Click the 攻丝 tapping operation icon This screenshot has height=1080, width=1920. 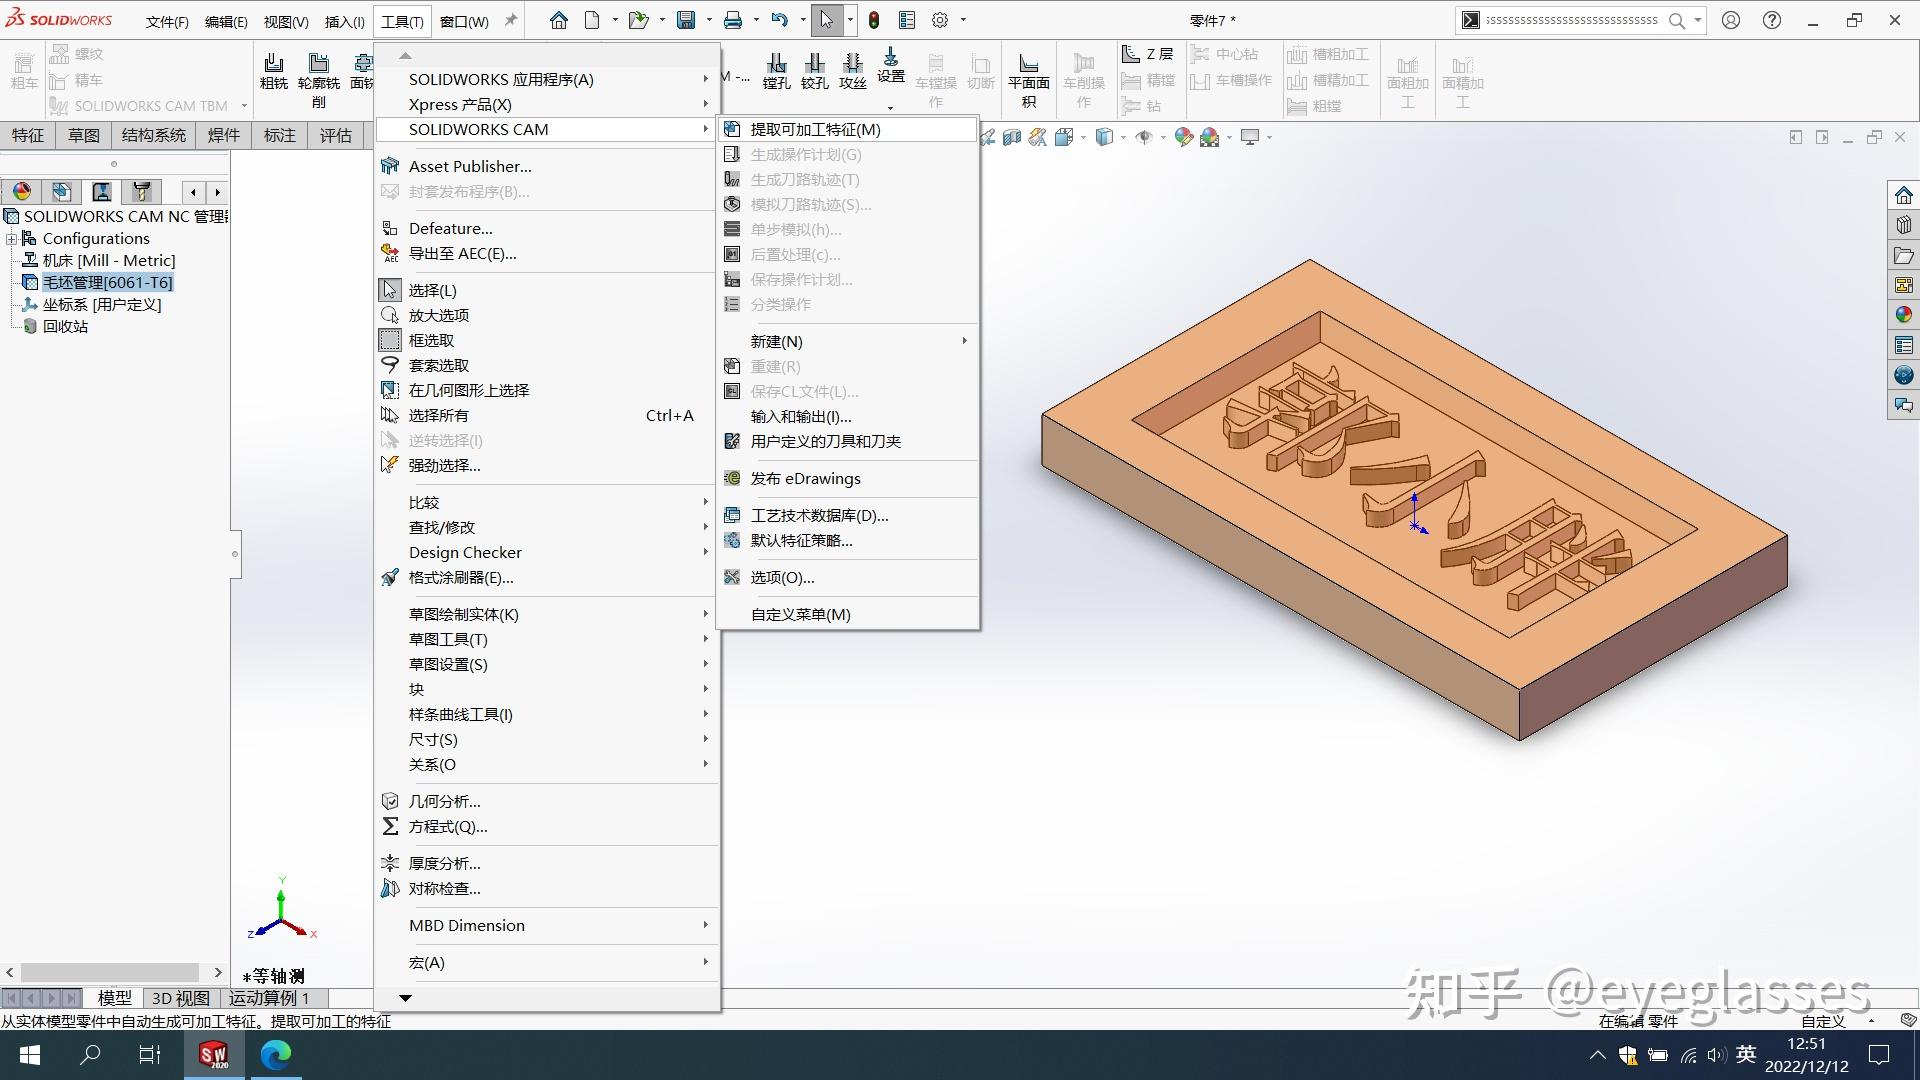tap(852, 71)
